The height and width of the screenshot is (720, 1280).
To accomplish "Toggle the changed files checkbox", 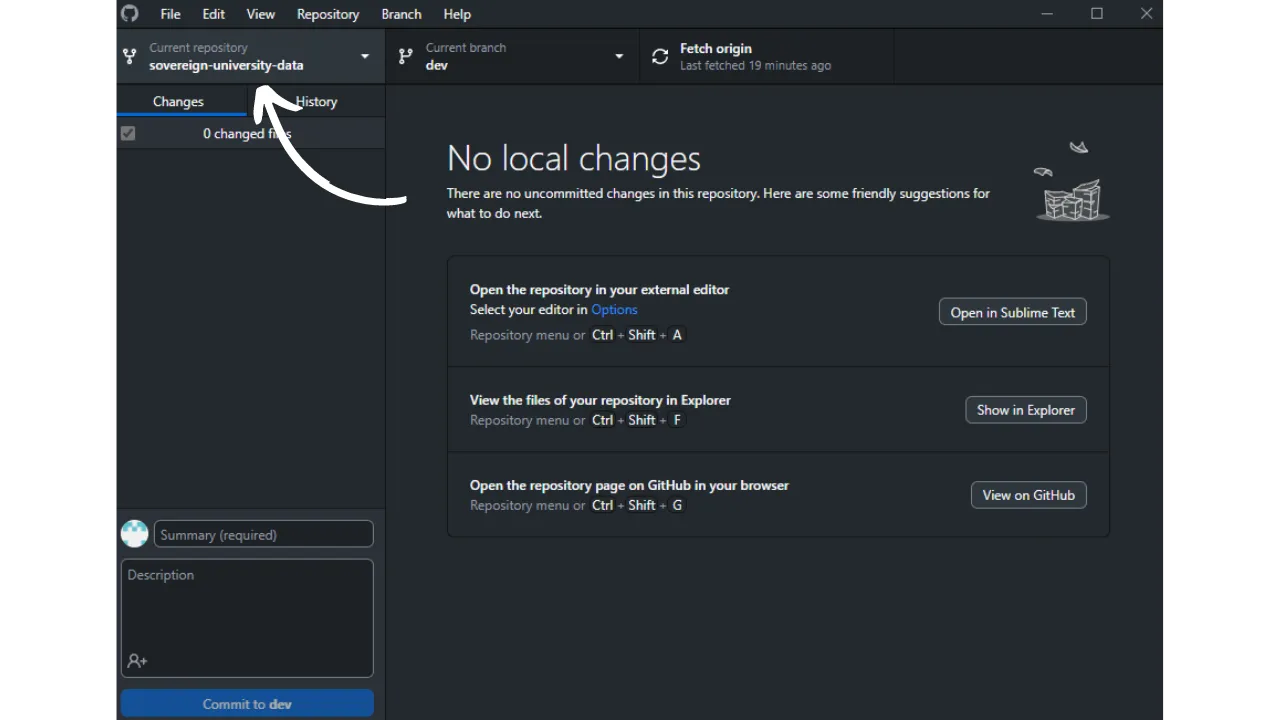I will pyautogui.click(x=128, y=133).
